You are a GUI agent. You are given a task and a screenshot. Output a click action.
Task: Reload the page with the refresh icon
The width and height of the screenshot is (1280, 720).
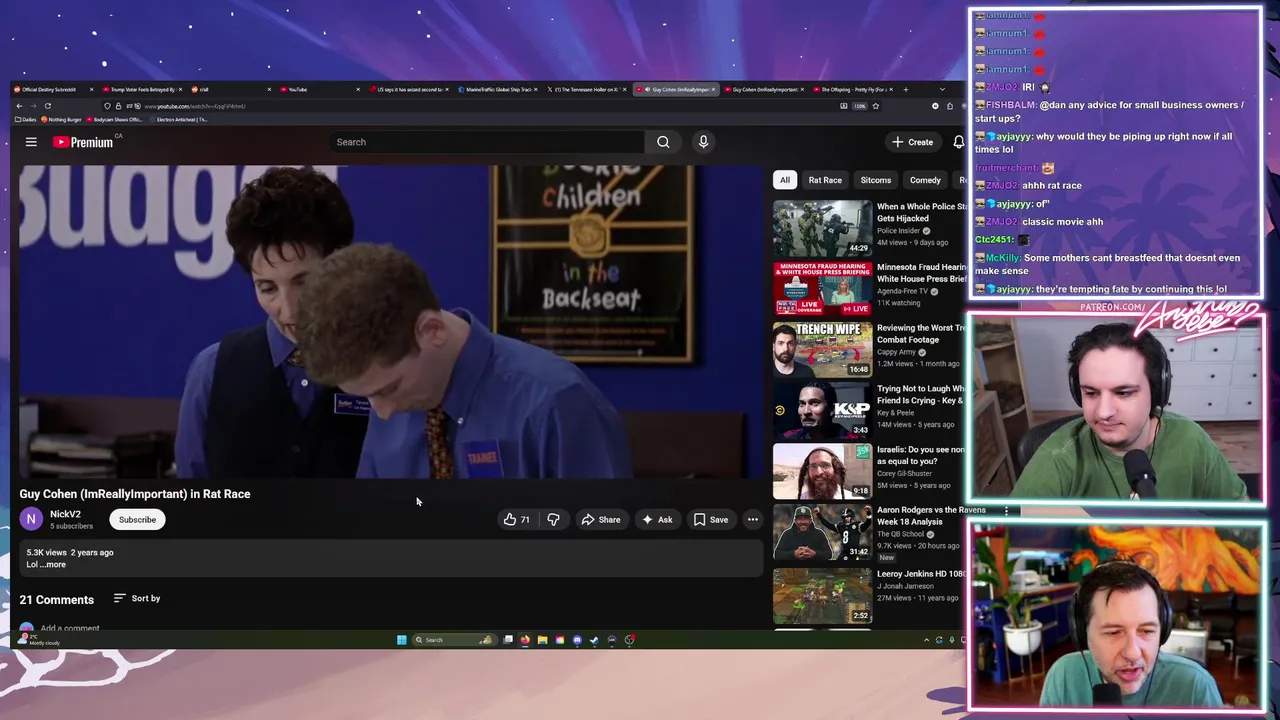(x=47, y=106)
